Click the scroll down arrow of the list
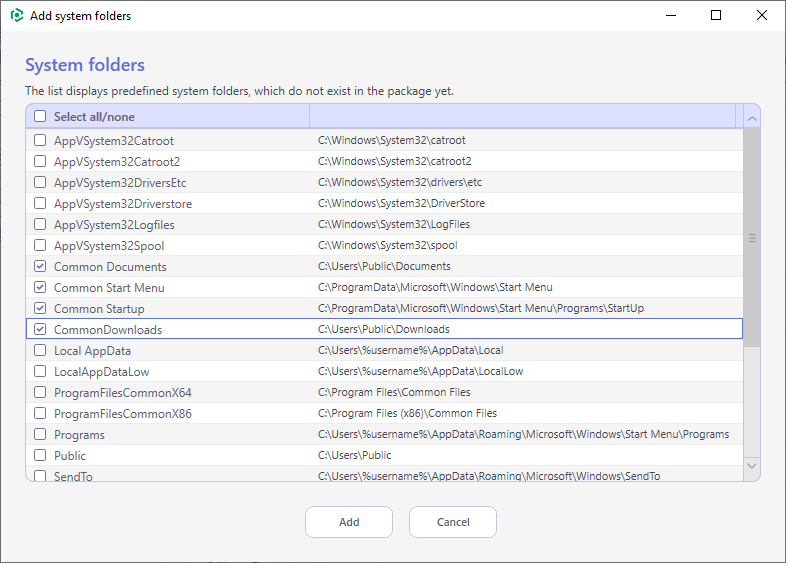 pyautogui.click(x=752, y=466)
